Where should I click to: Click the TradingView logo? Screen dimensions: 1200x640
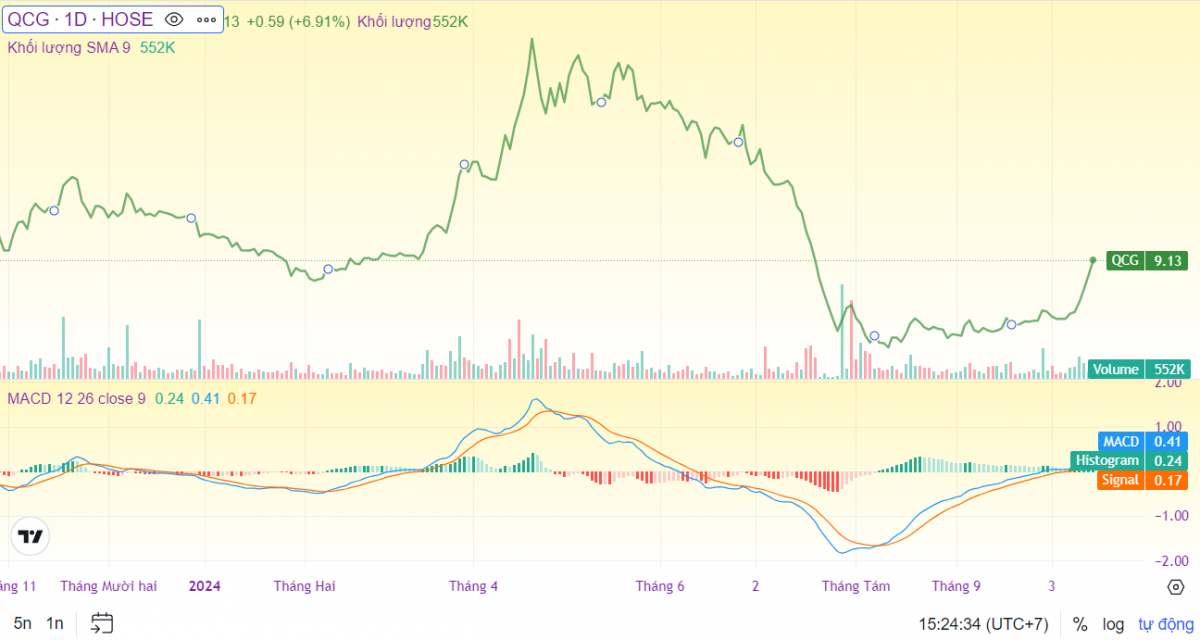(x=31, y=537)
